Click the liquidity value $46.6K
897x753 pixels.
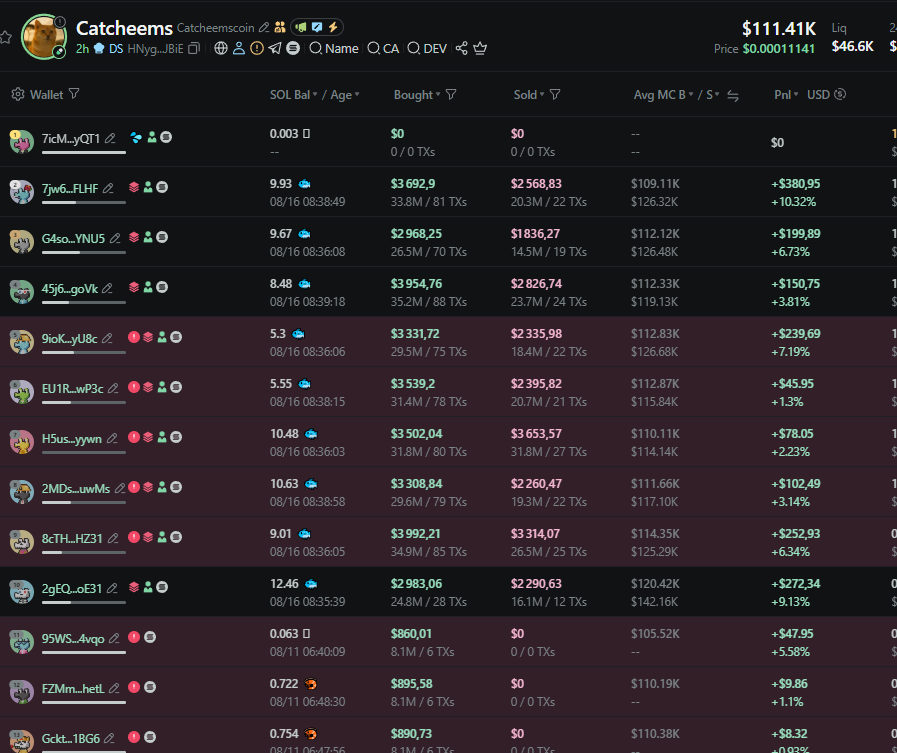[x=852, y=46]
